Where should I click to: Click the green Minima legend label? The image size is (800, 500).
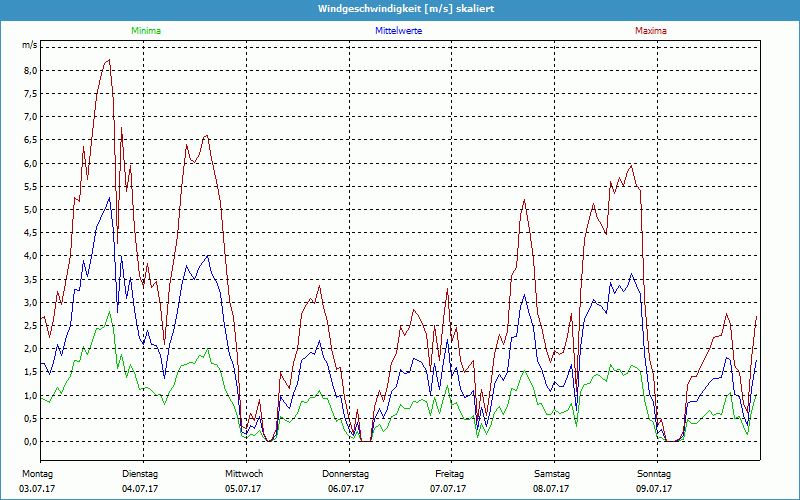coord(146,31)
